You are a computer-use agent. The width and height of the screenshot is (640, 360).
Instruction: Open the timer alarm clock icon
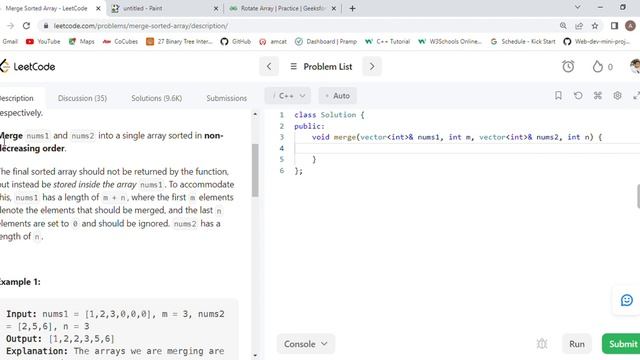coord(568,67)
